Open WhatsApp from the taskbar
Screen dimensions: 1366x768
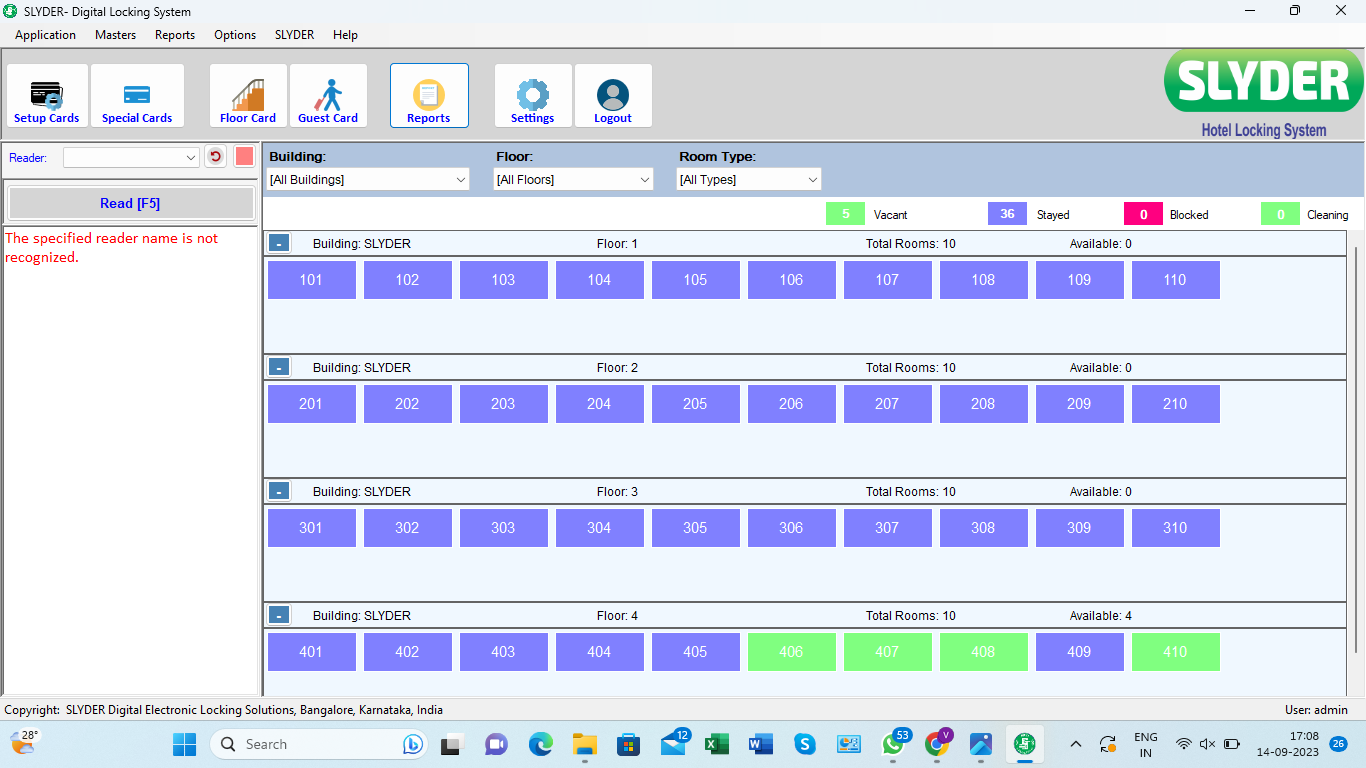[893, 744]
